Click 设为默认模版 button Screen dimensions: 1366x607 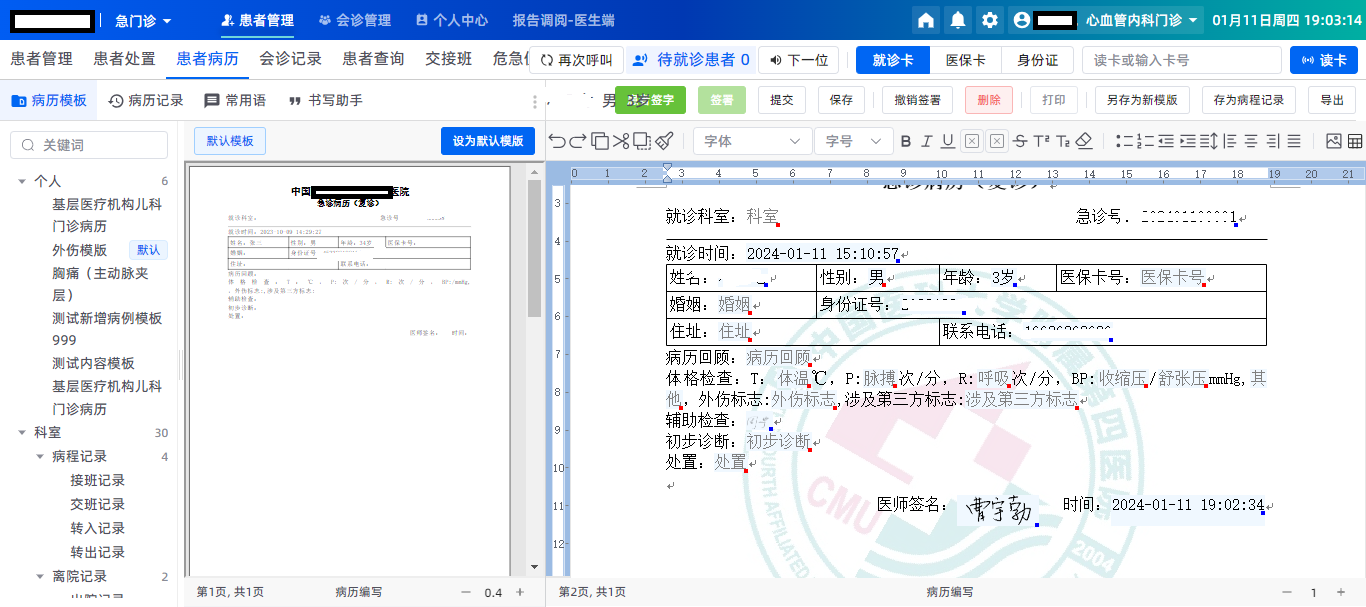coord(488,141)
